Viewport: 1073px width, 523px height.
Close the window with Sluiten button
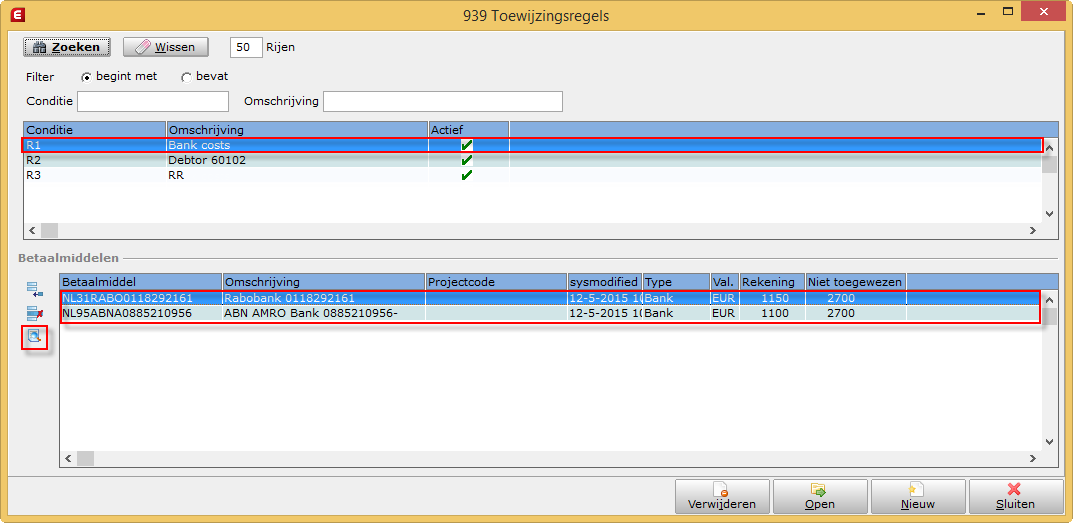click(x=1014, y=497)
